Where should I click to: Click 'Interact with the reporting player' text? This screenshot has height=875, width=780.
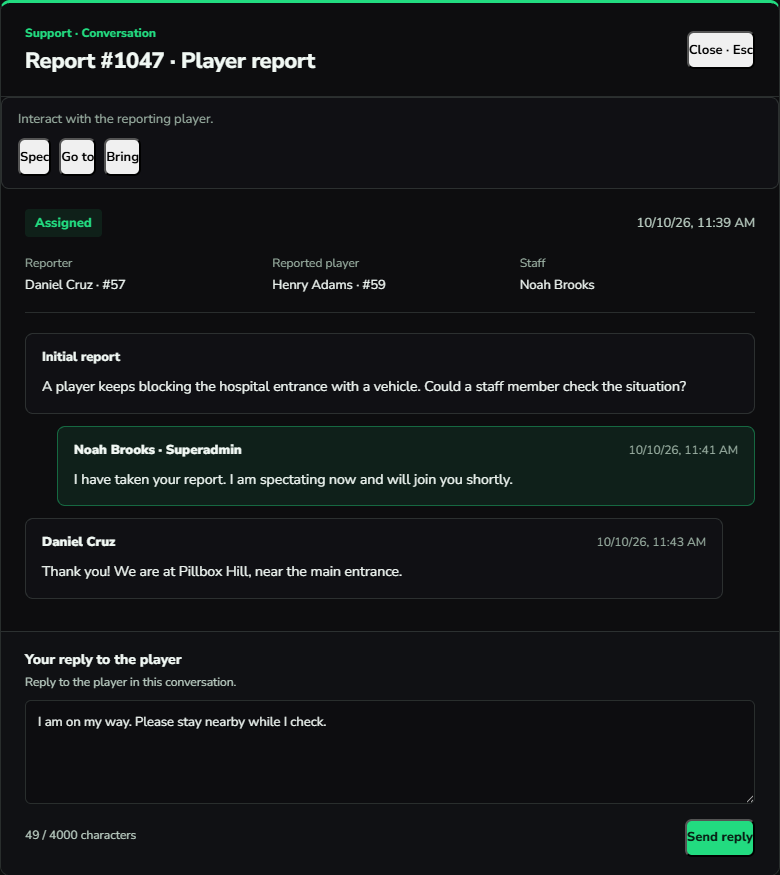coord(115,119)
